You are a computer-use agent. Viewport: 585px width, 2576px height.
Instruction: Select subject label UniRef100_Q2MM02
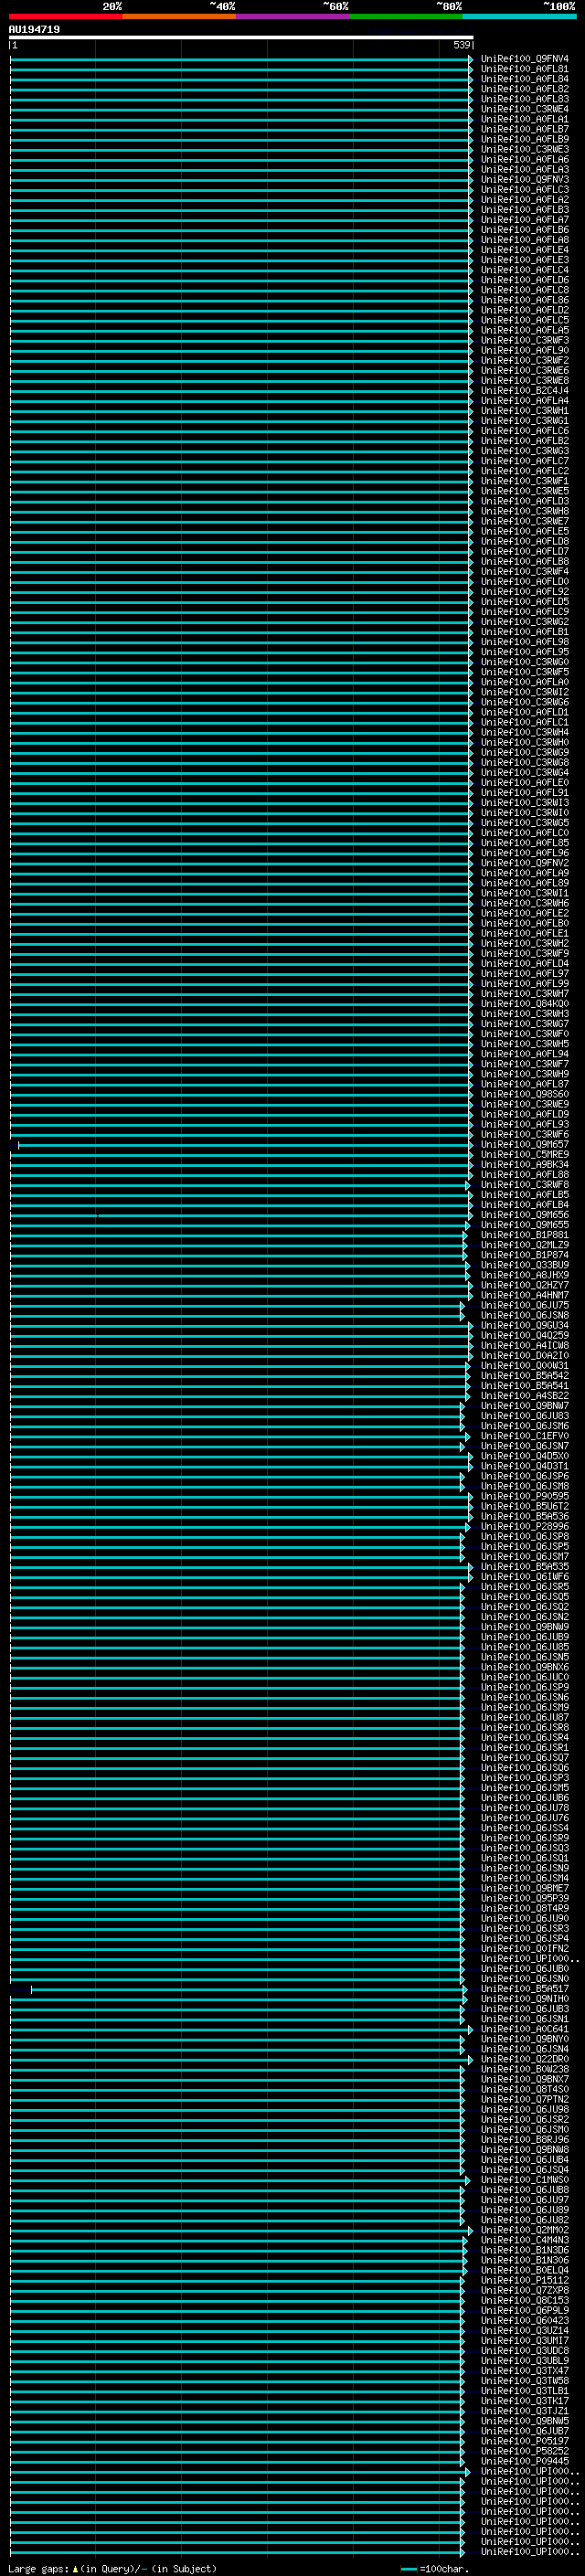coord(525,2230)
